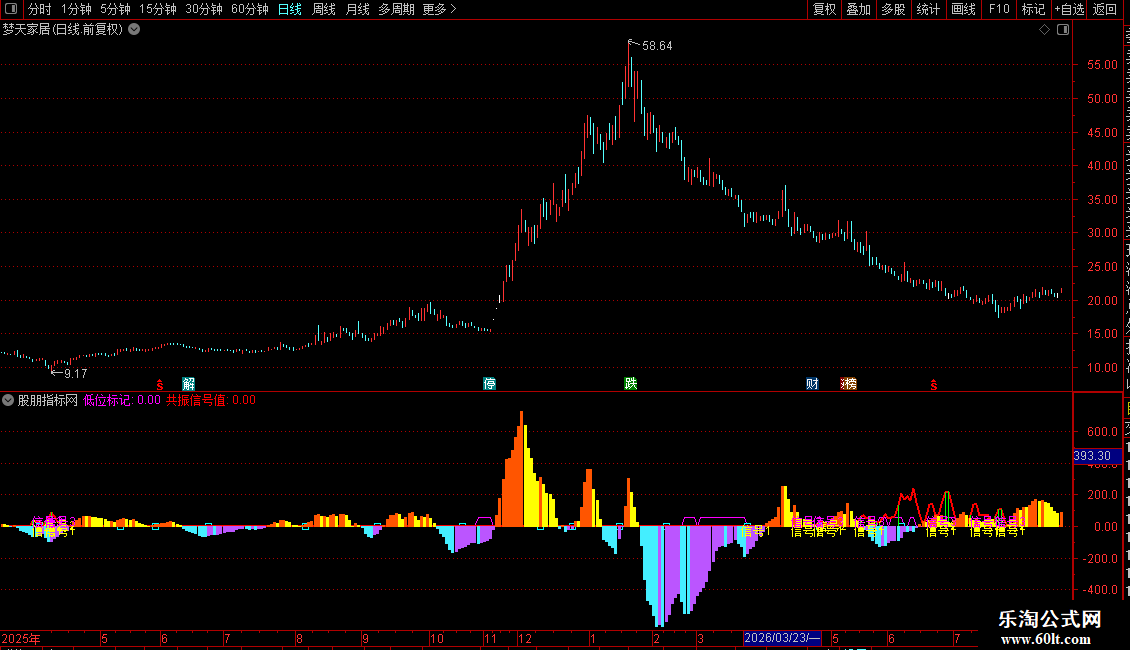This screenshot has width=1130, height=650.
Task: Select the 30分钟 period tab
Action: 204,9
